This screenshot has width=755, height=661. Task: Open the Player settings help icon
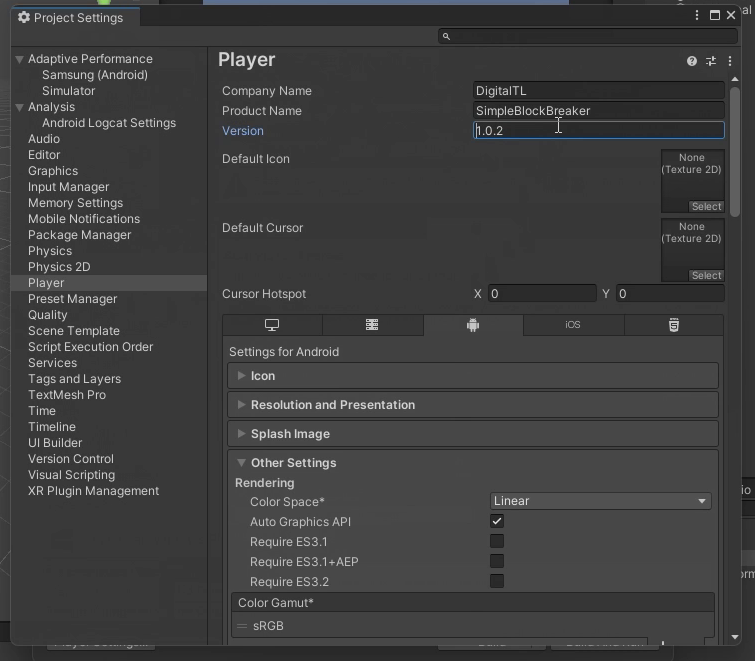coord(692,61)
